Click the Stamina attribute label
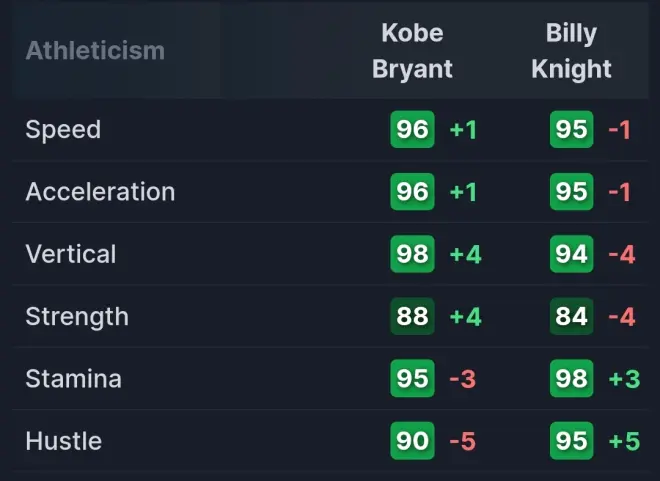 (74, 379)
